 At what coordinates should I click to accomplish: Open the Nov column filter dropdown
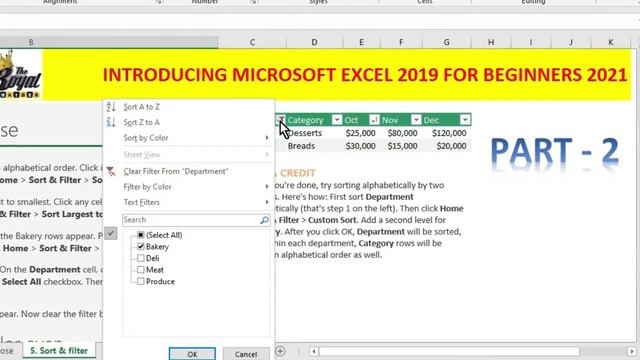416,120
